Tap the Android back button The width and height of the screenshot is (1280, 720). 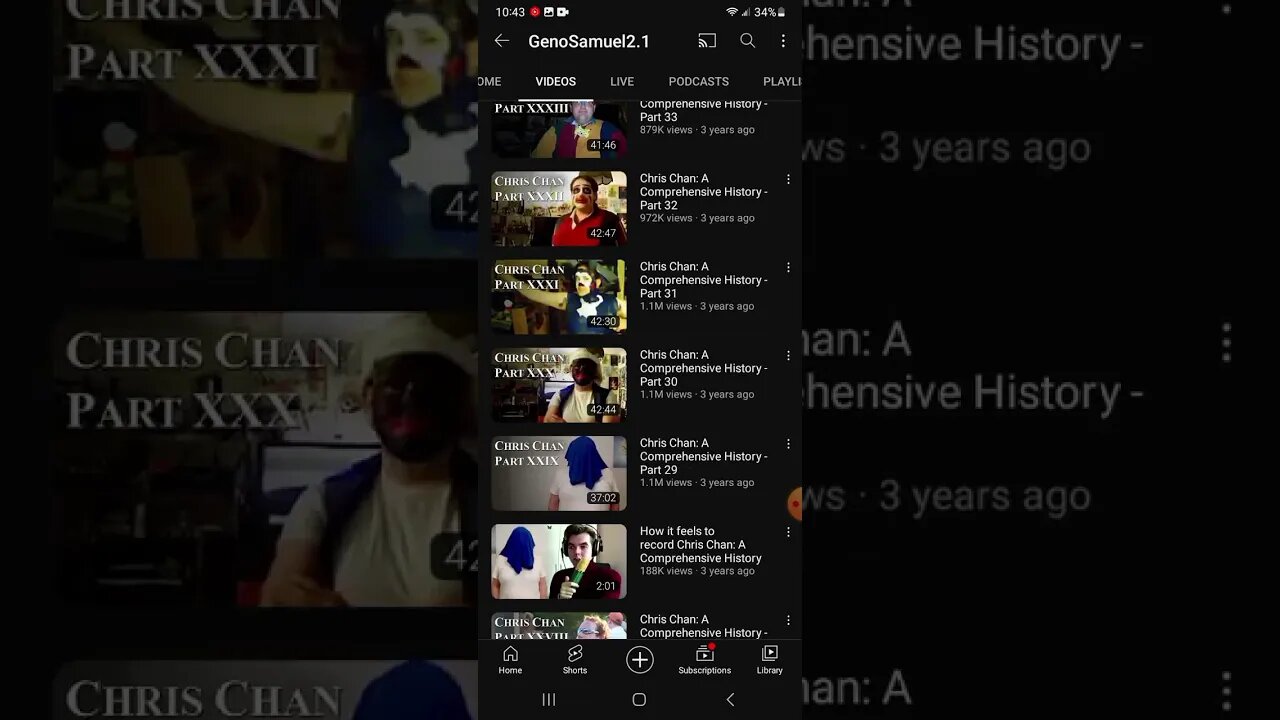point(730,700)
